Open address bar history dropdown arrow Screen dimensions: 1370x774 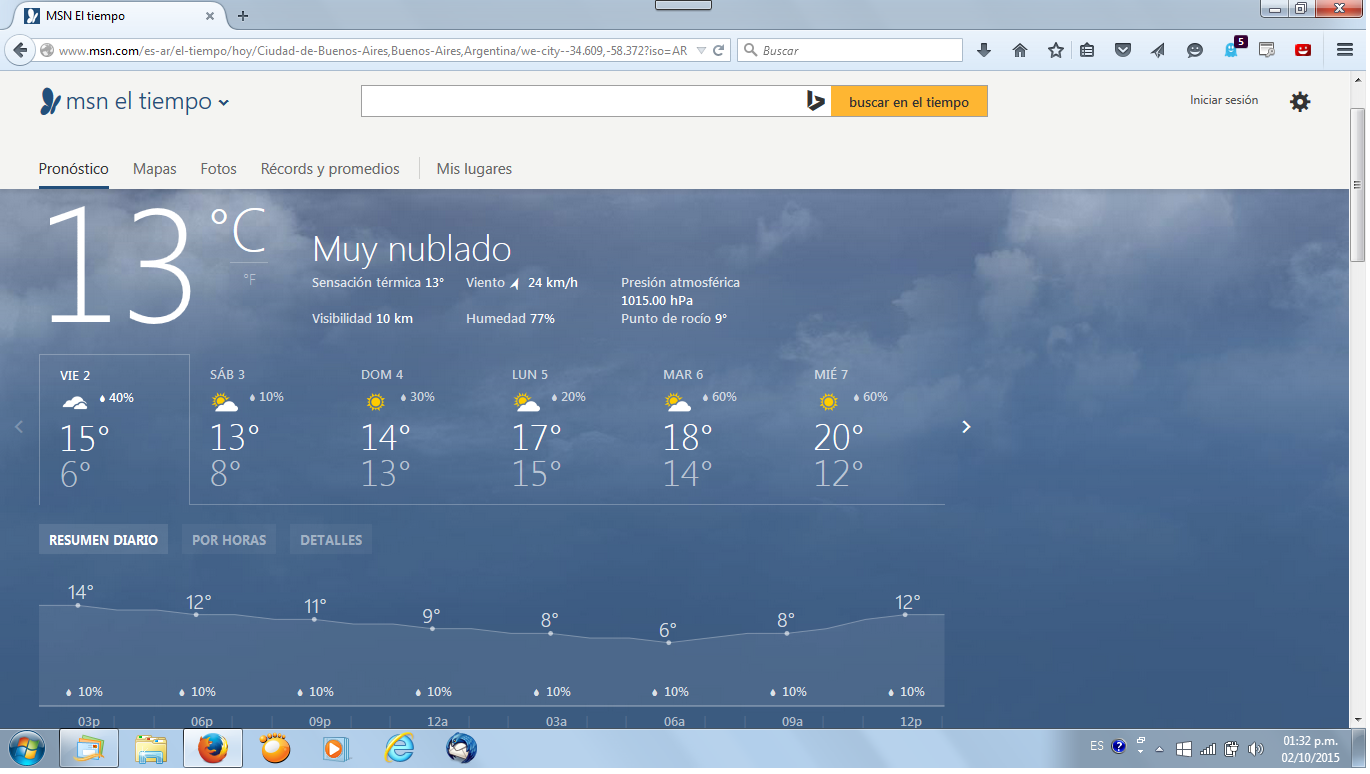(x=701, y=50)
